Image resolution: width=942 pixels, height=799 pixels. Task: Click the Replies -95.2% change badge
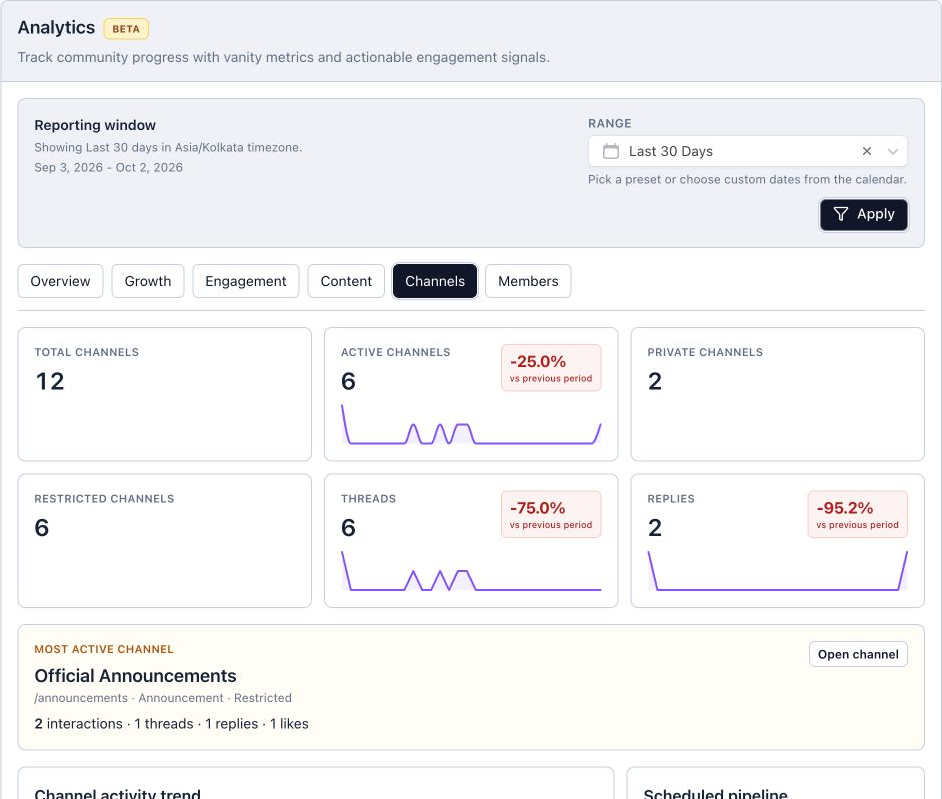coord(857,514)
